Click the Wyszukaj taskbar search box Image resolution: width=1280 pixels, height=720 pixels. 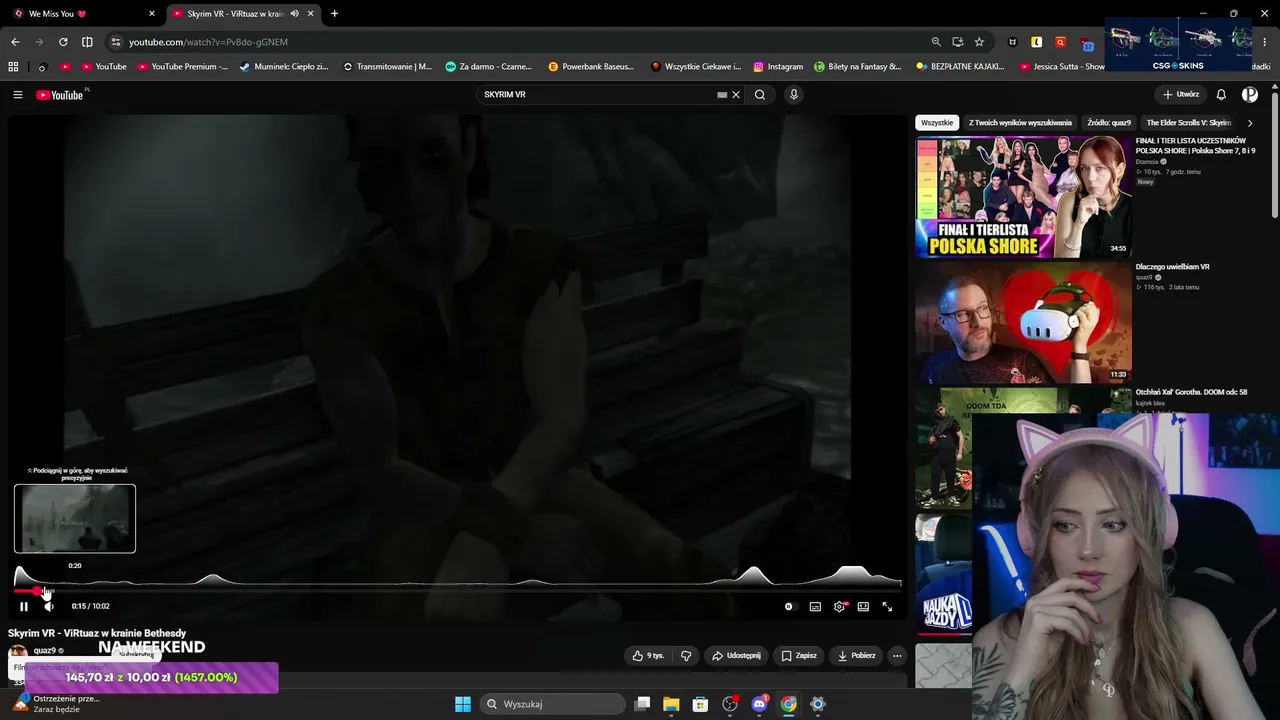[x=553, y=704]
